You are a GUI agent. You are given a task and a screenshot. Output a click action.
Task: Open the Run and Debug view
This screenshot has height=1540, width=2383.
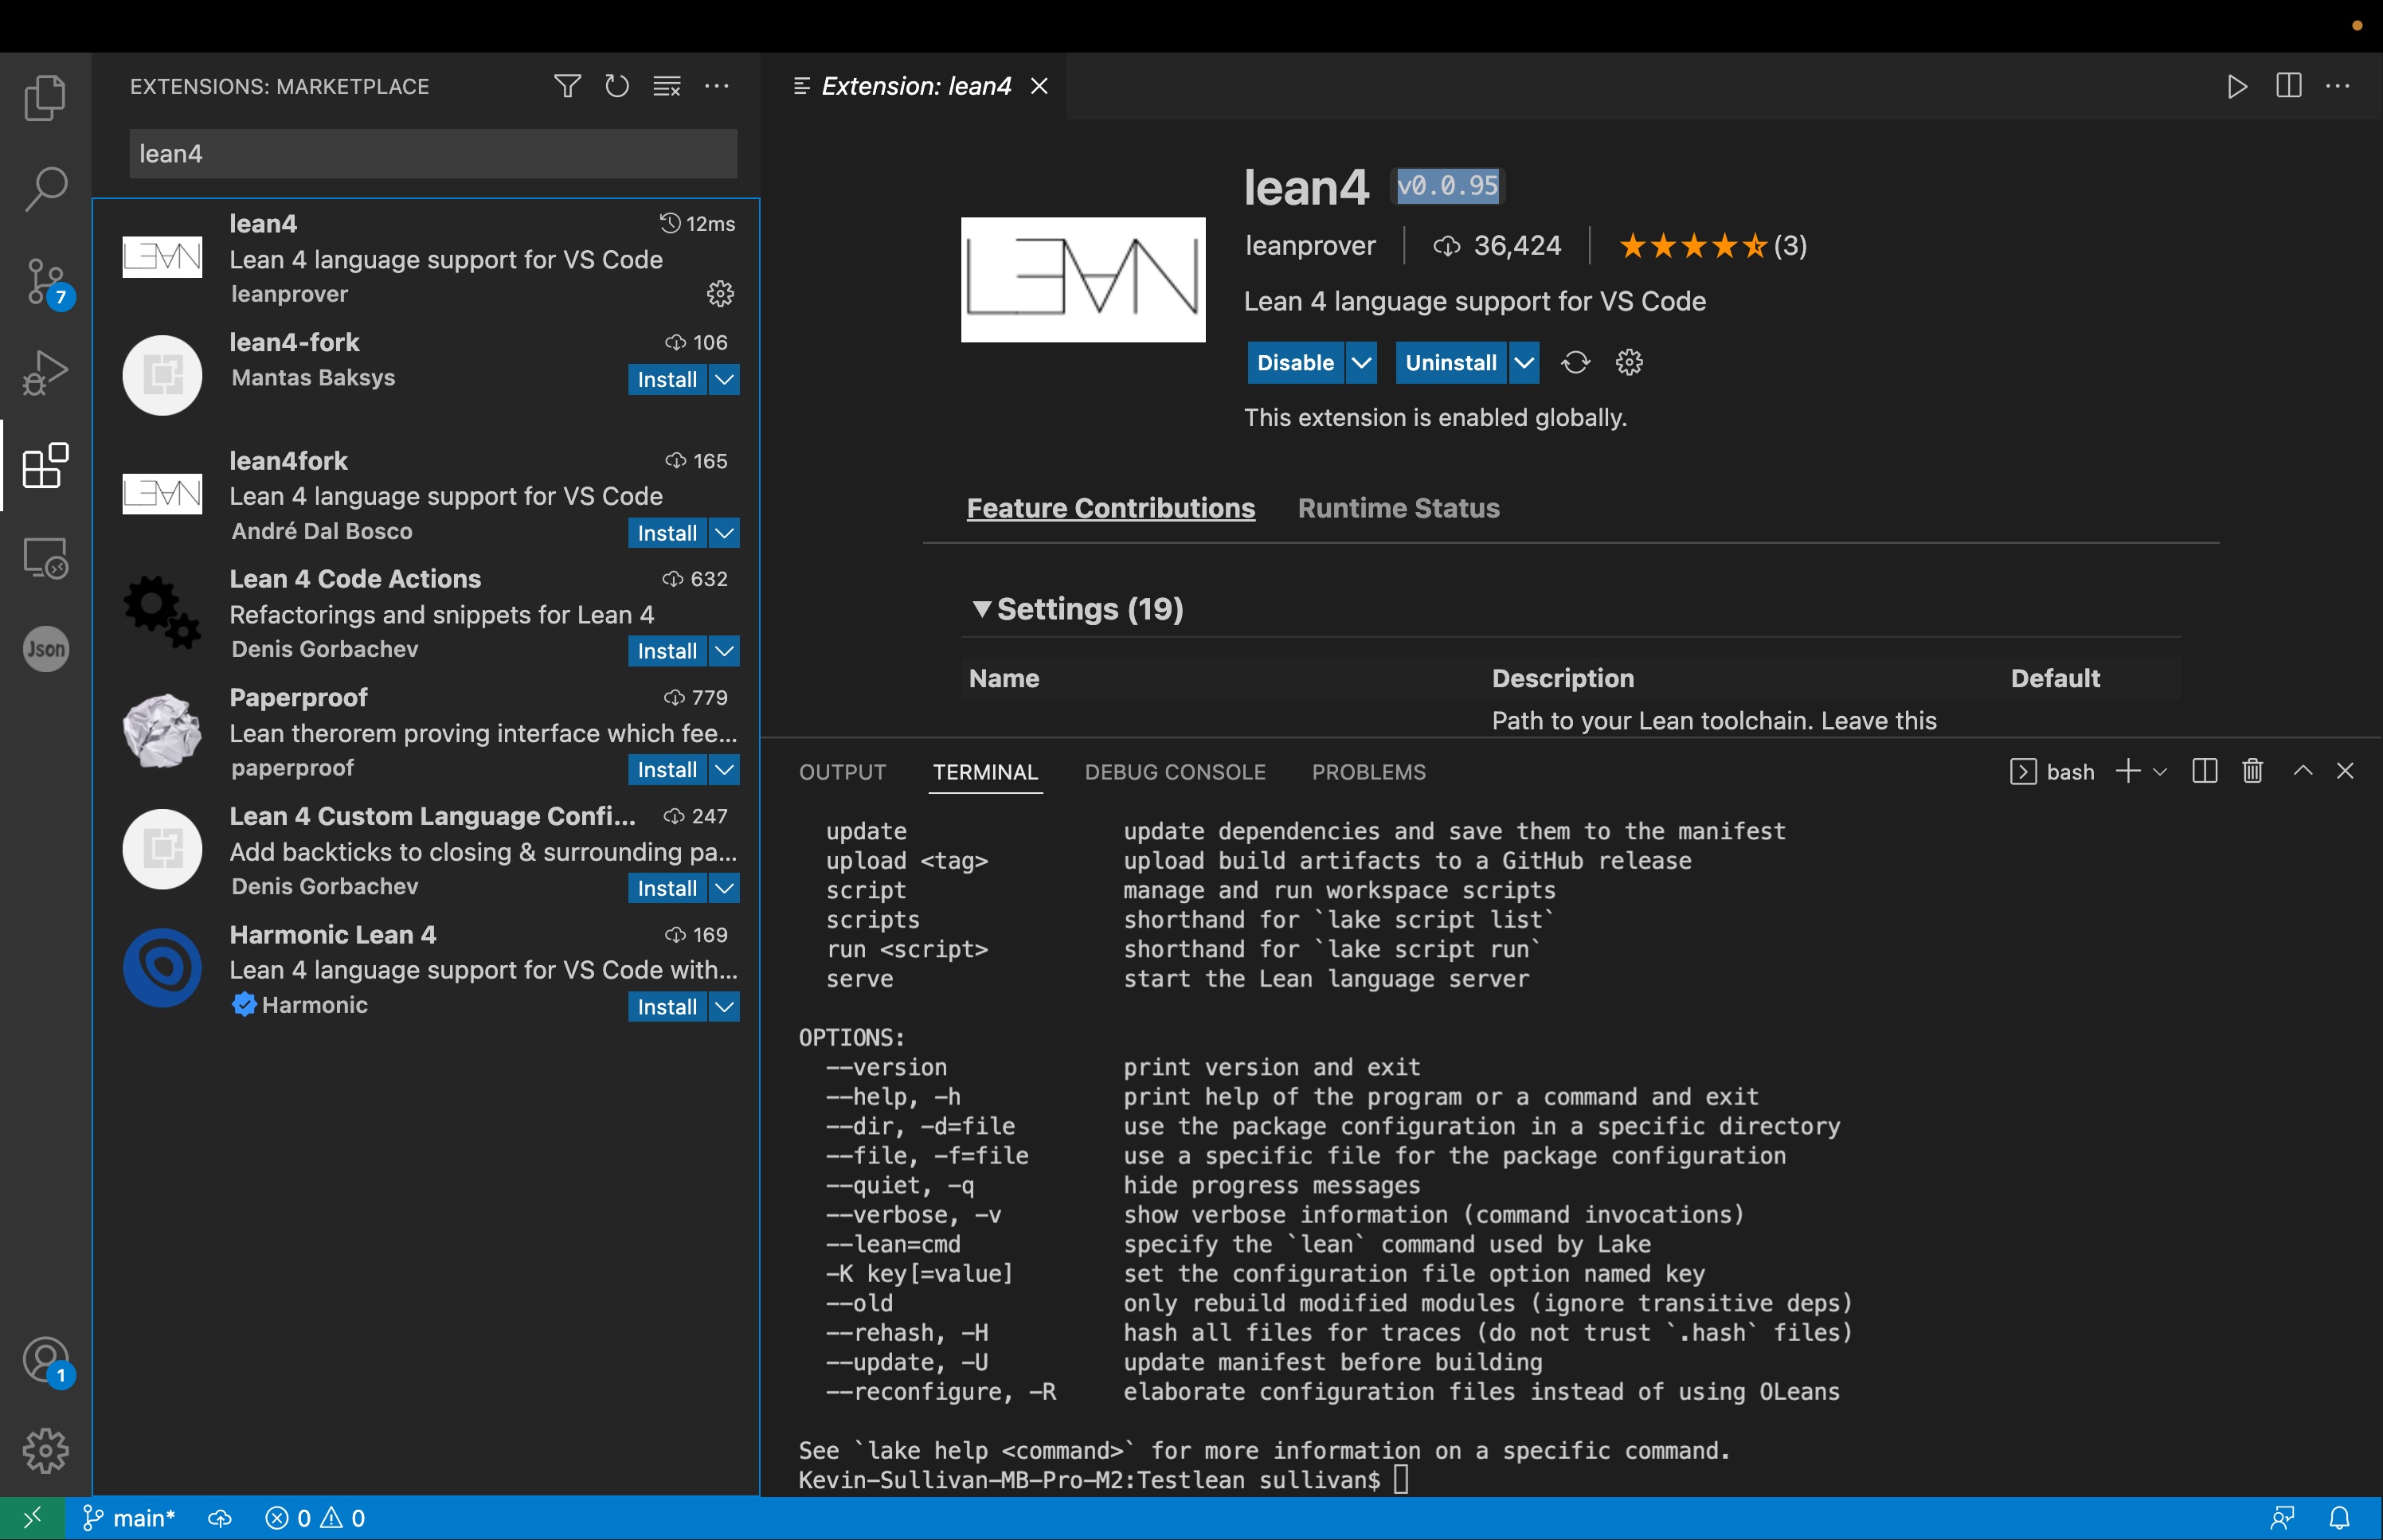point(45,373)
